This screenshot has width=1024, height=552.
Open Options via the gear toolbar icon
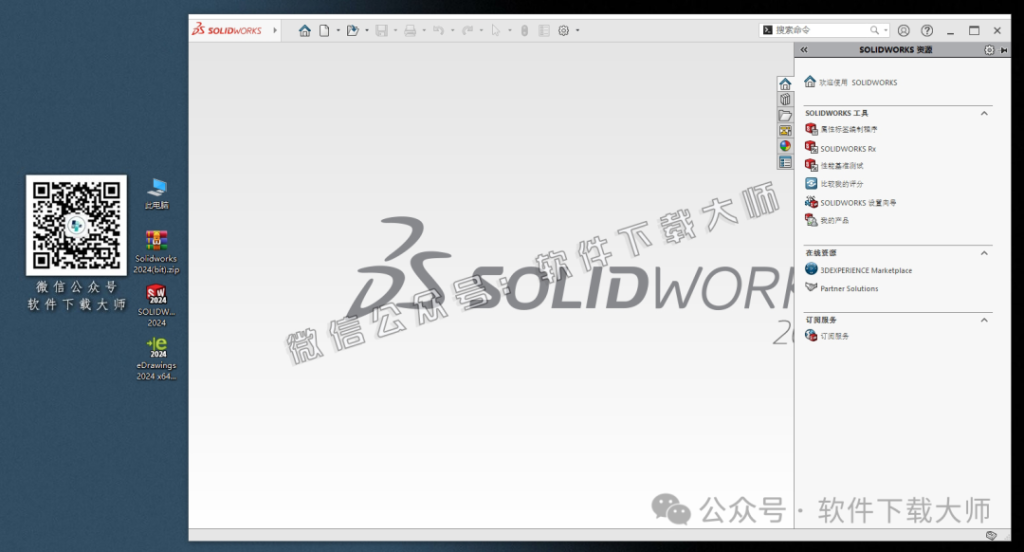(x=564, y=31)
